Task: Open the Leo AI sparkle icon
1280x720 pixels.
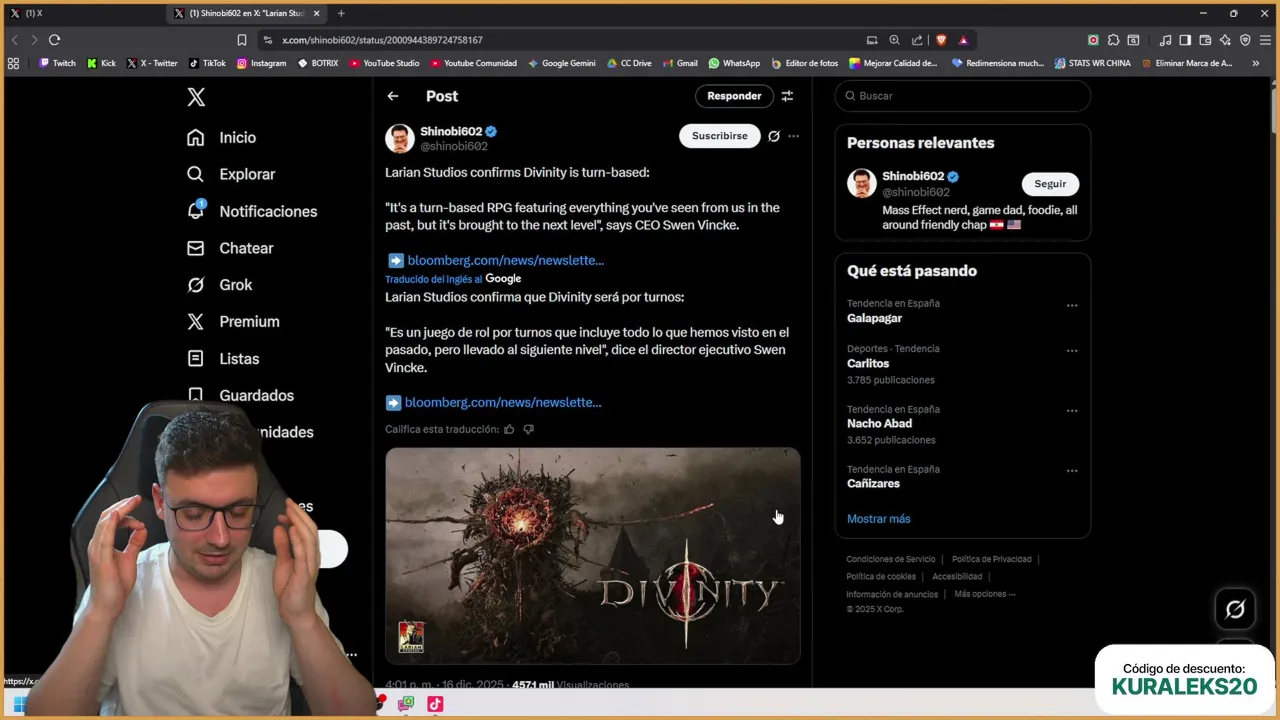Action: click(1225, 40)
